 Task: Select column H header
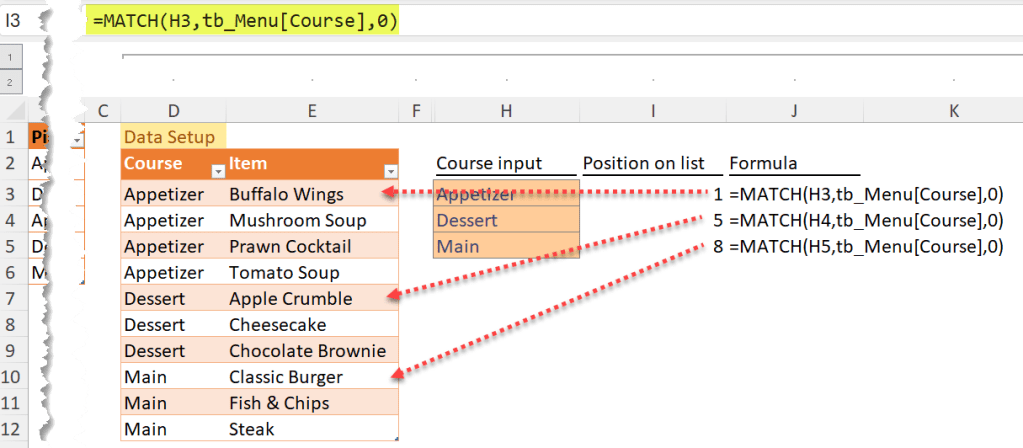507,111
